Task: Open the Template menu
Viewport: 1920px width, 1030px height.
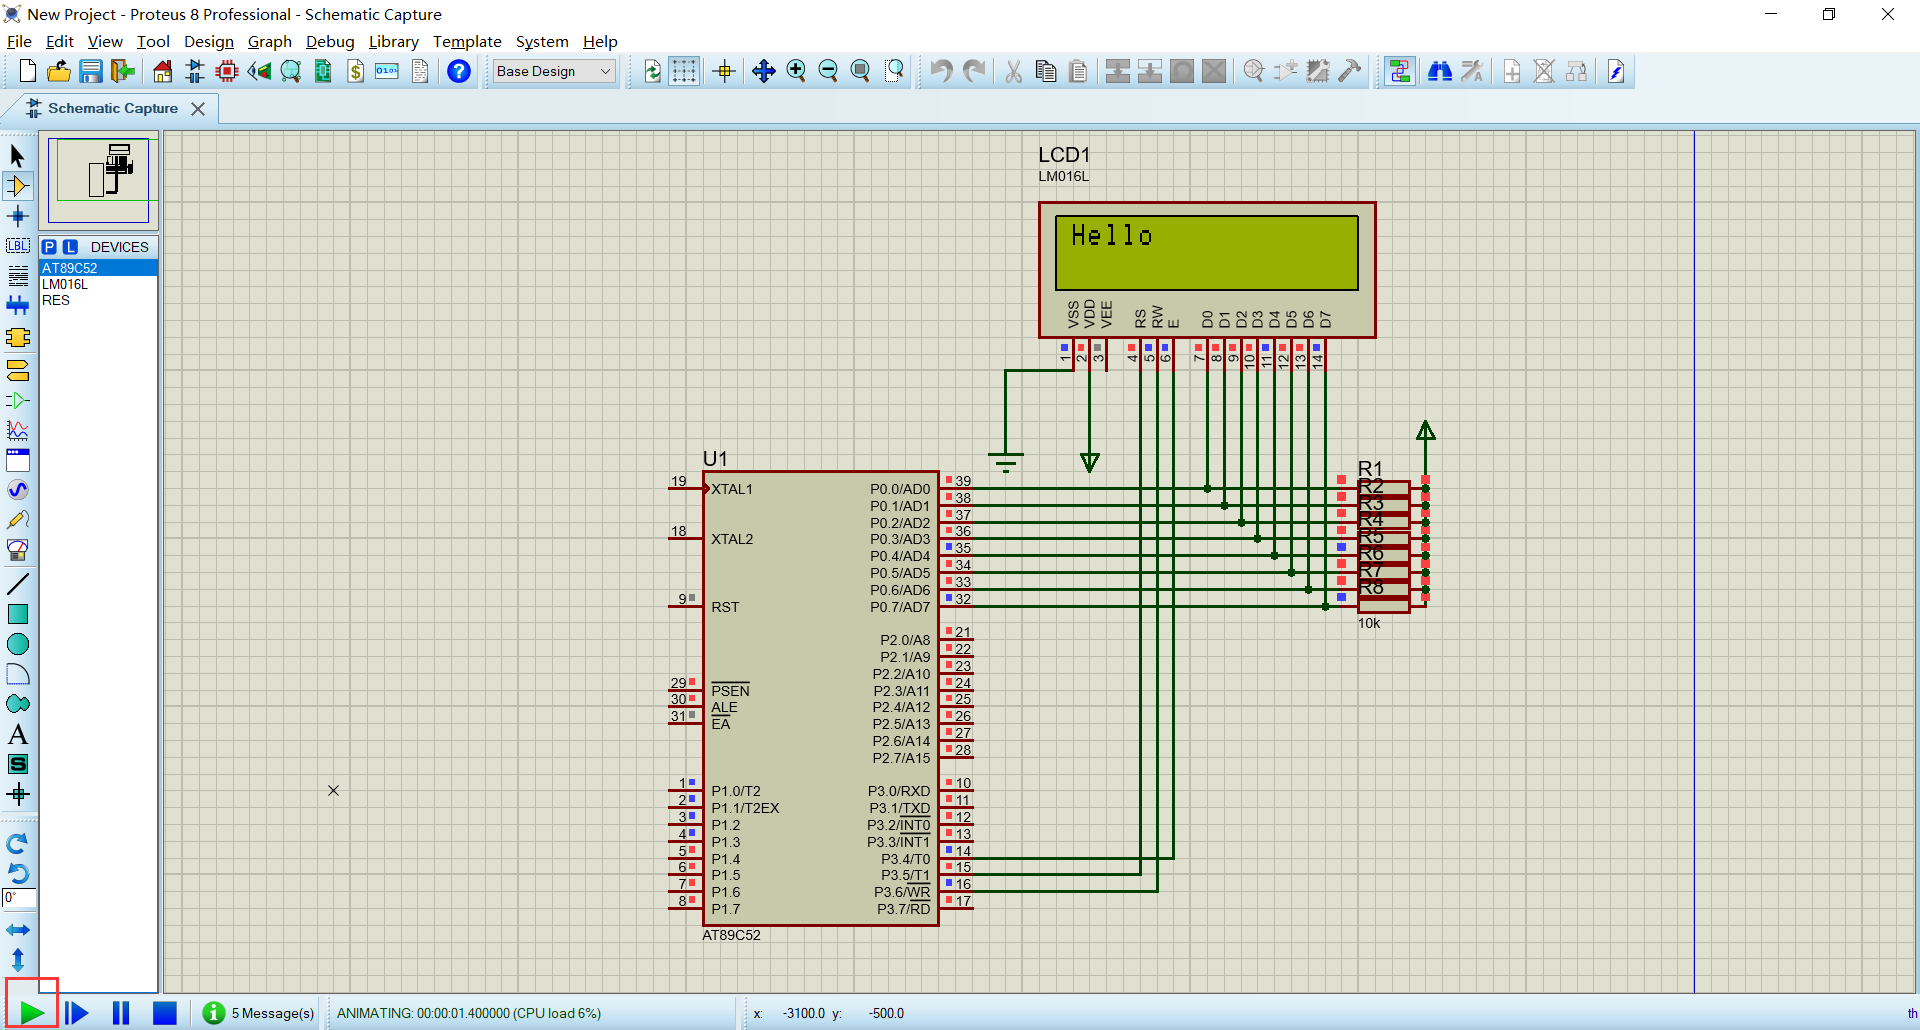Action: [467, 41]
